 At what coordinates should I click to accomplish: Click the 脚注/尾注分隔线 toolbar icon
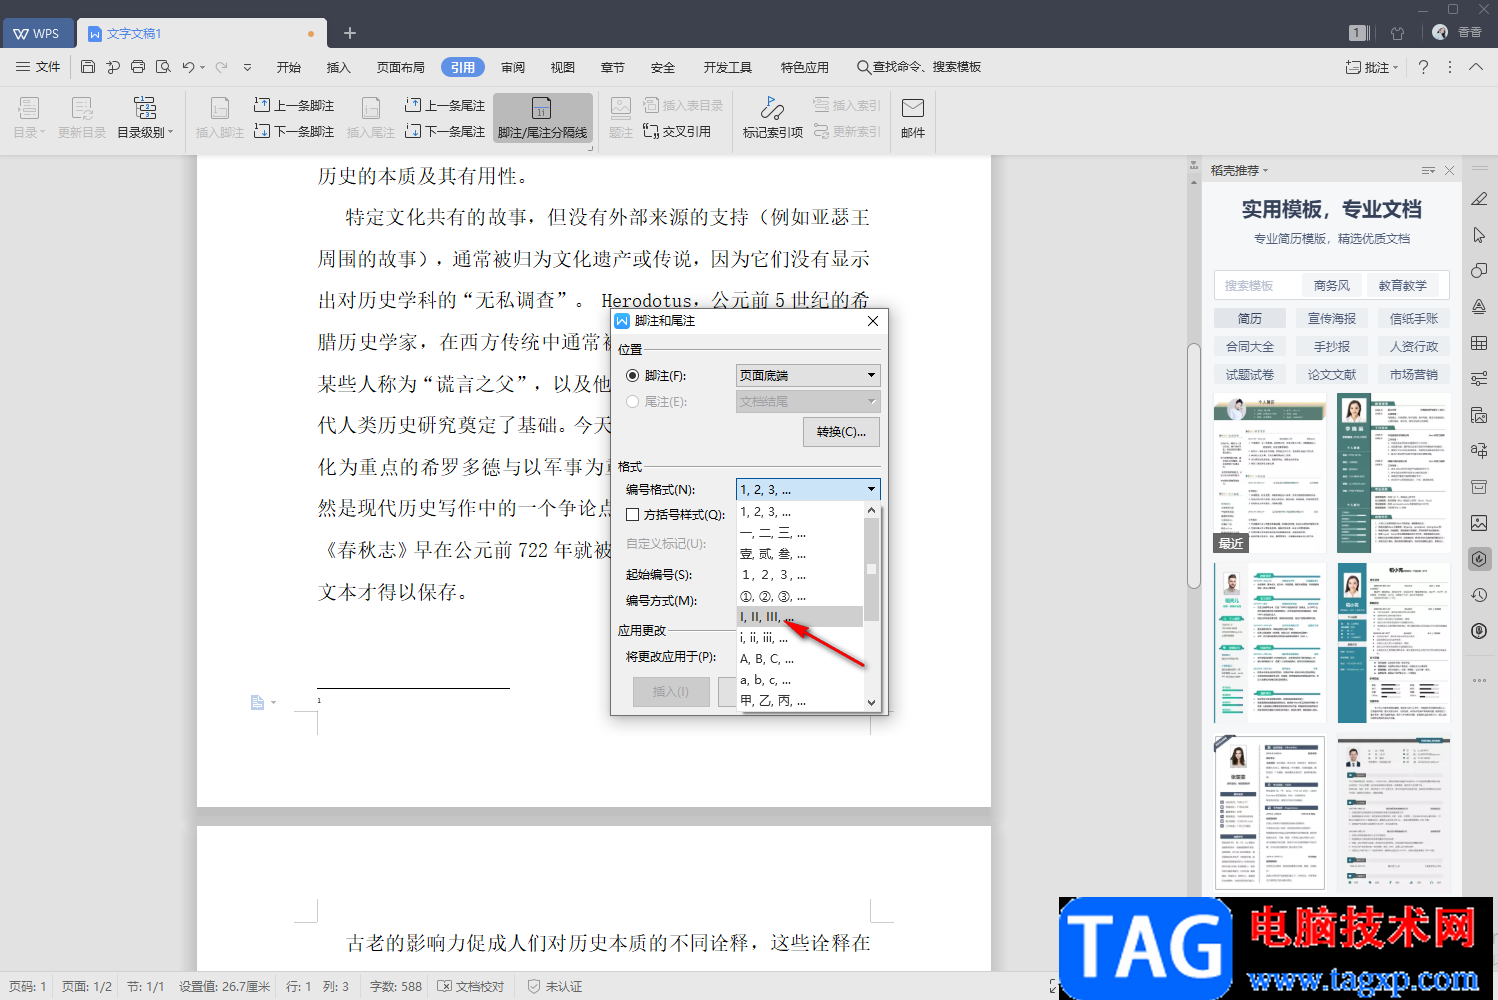point(542,109)
